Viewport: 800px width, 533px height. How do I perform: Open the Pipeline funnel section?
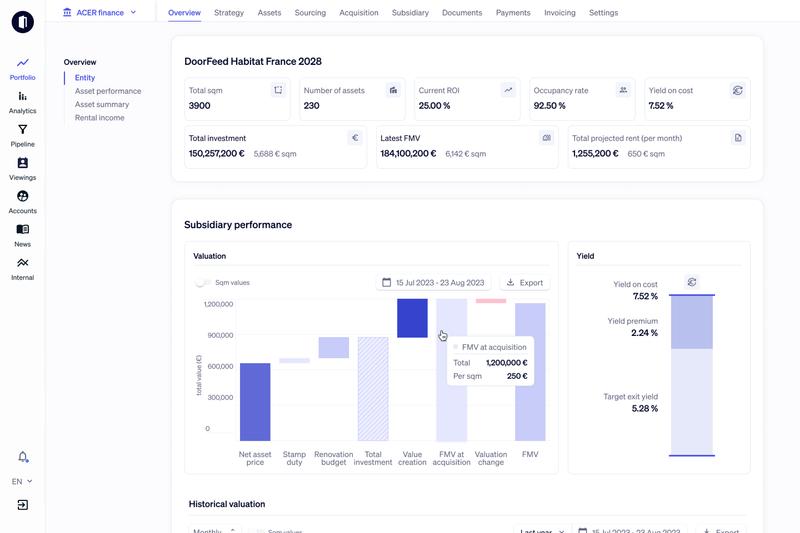pyautogui.click(x=22, y=136)
